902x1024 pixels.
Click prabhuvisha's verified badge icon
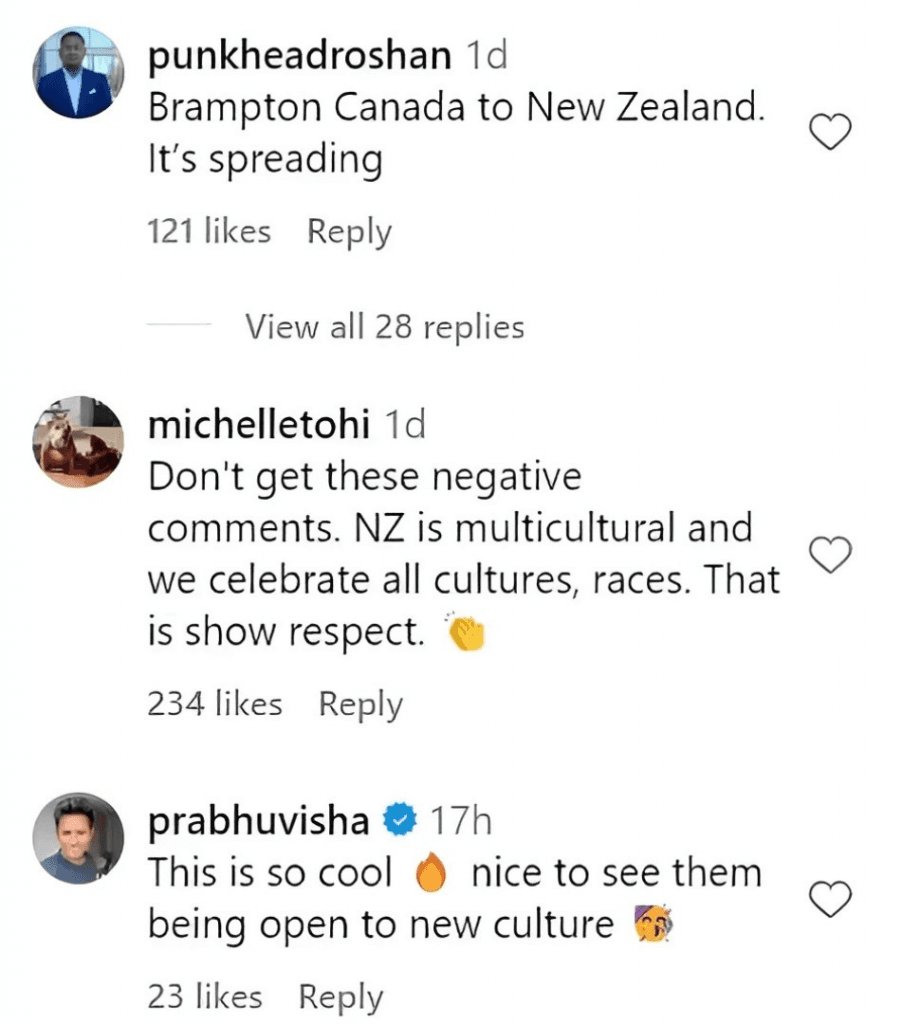coord(400,822)
